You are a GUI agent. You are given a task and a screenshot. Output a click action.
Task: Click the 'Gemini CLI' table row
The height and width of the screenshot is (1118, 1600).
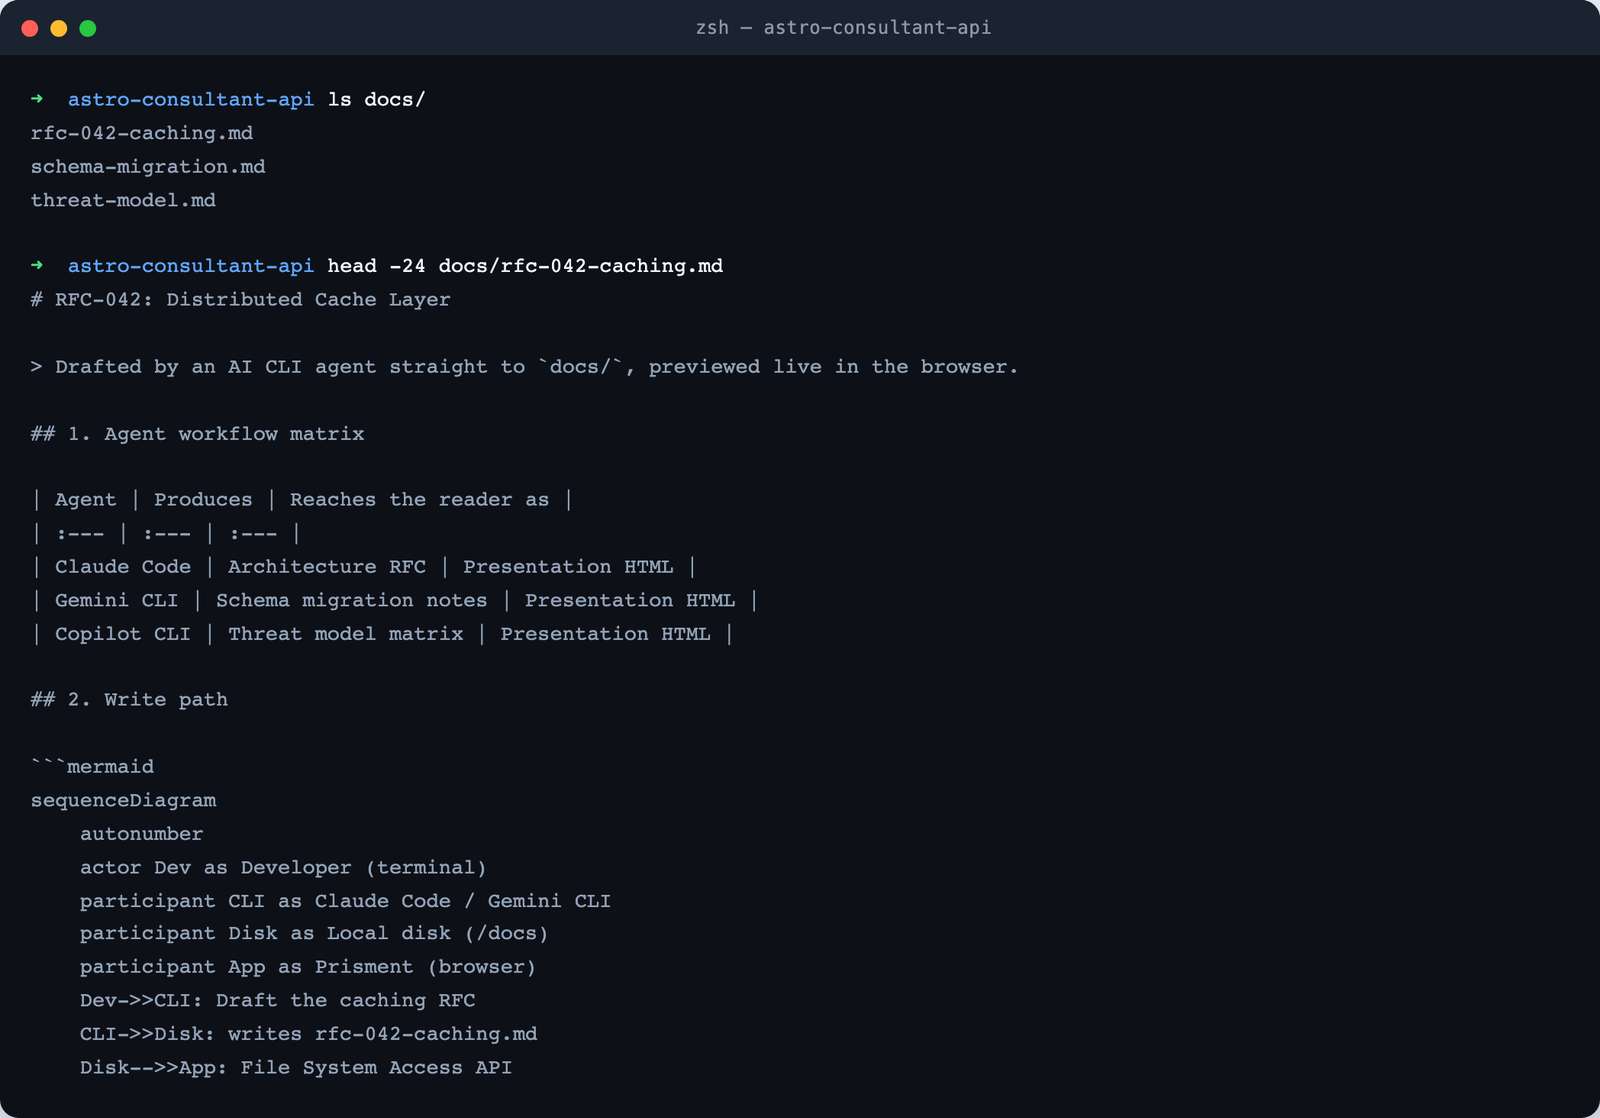395,600
